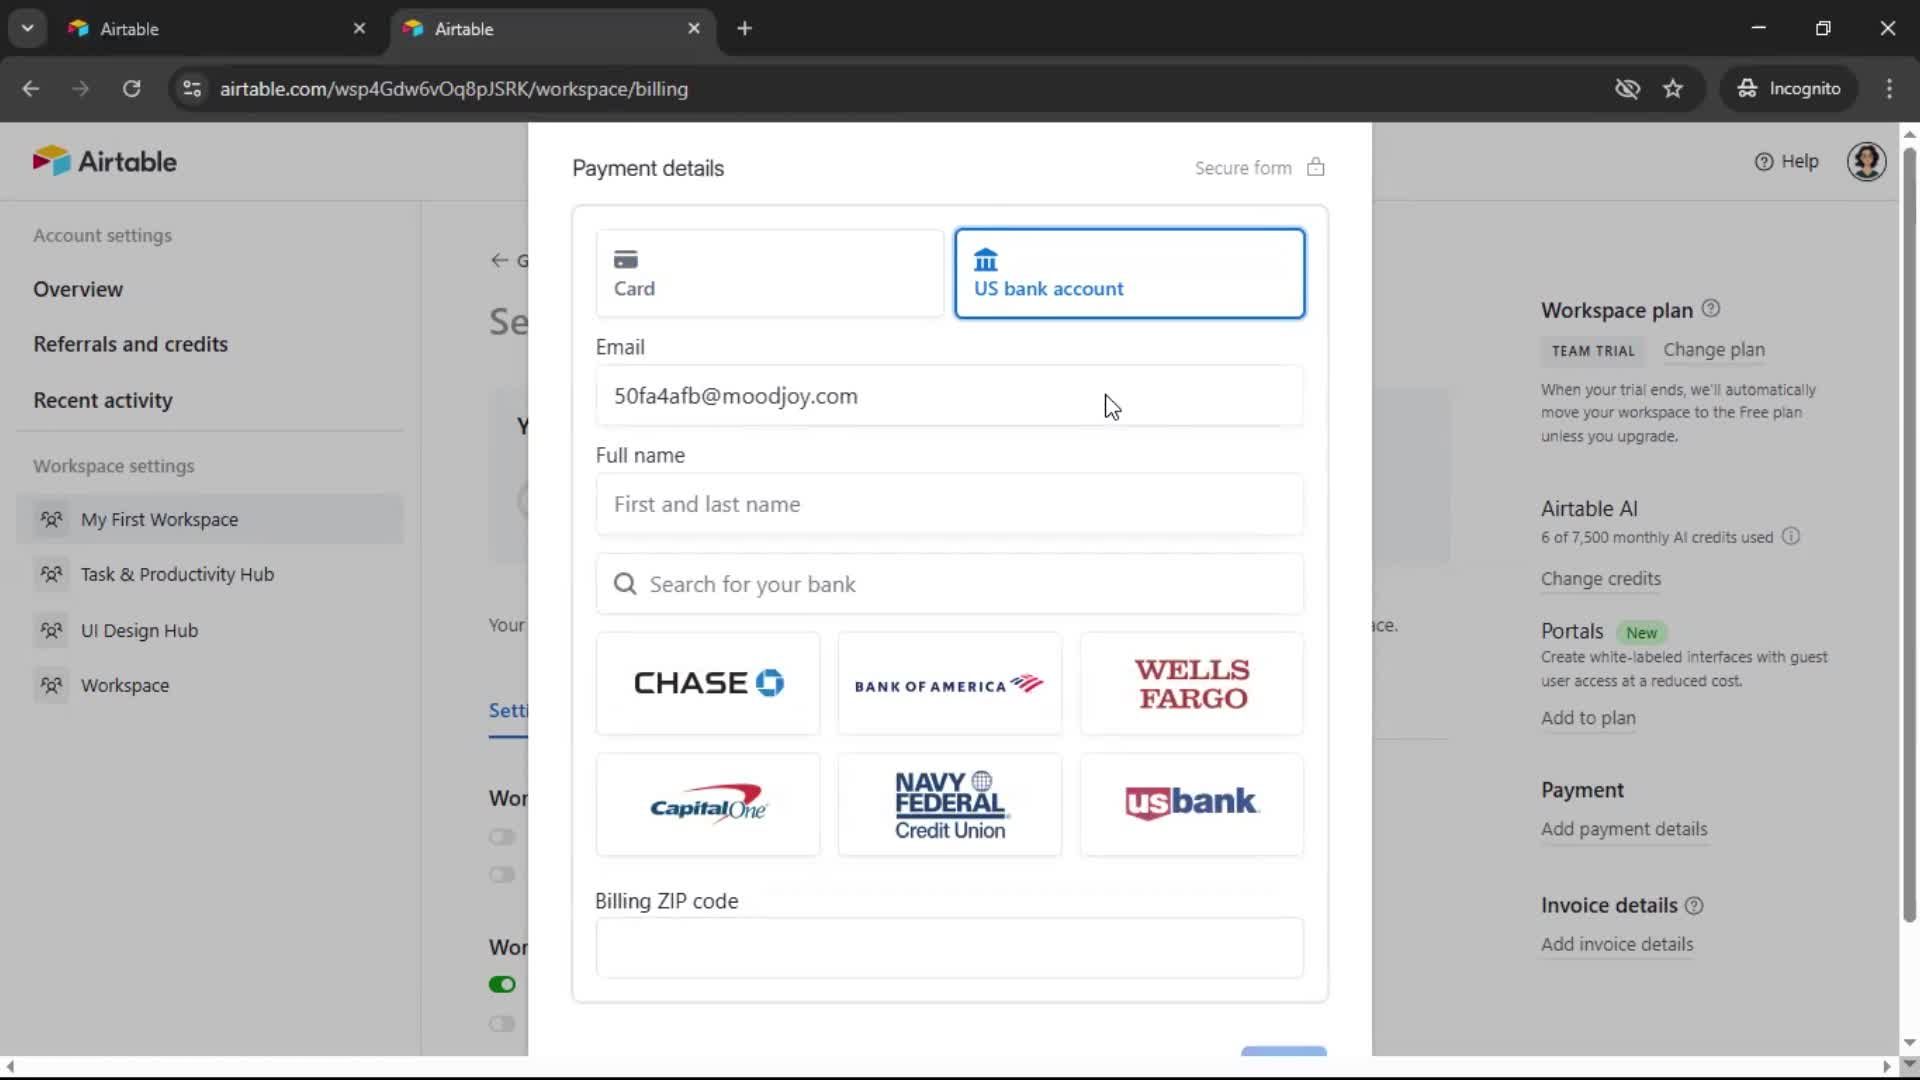The width and height of the screenshot is (1920, 1080).
Task: Click the back arrow behind the dialog
Action: (x=499, y=261)
